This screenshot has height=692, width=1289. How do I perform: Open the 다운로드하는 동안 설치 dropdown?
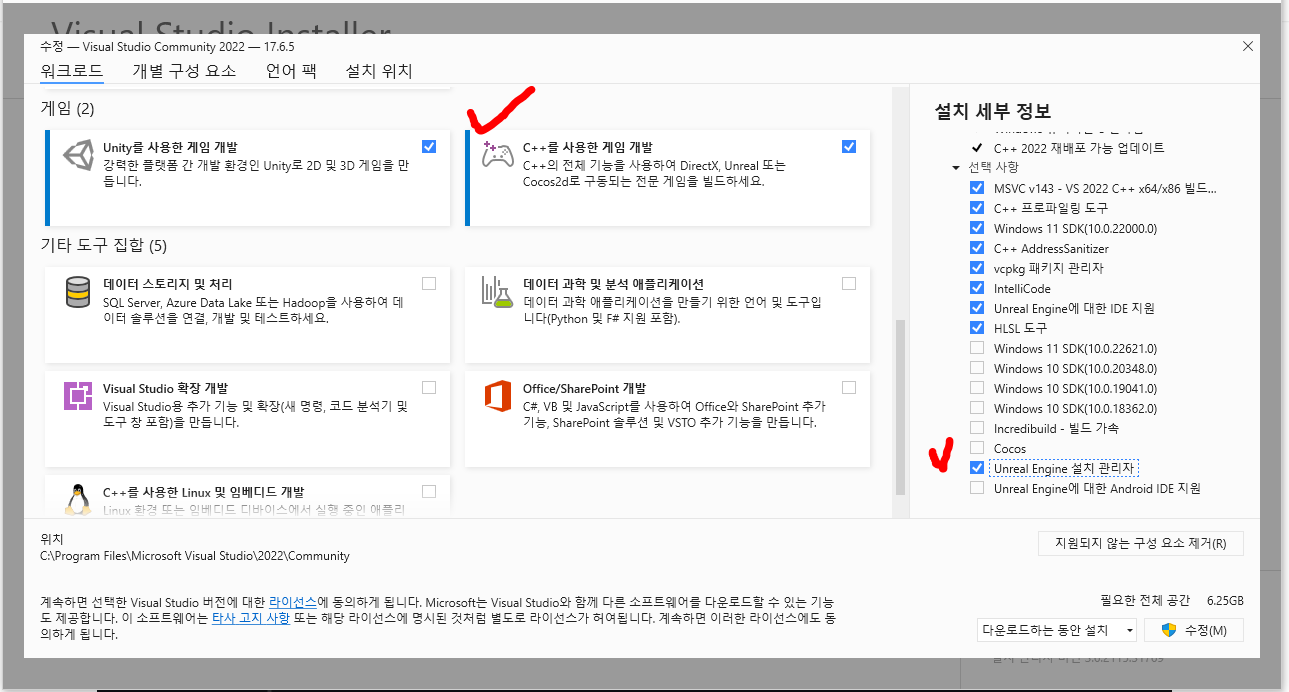[1057, 630]
